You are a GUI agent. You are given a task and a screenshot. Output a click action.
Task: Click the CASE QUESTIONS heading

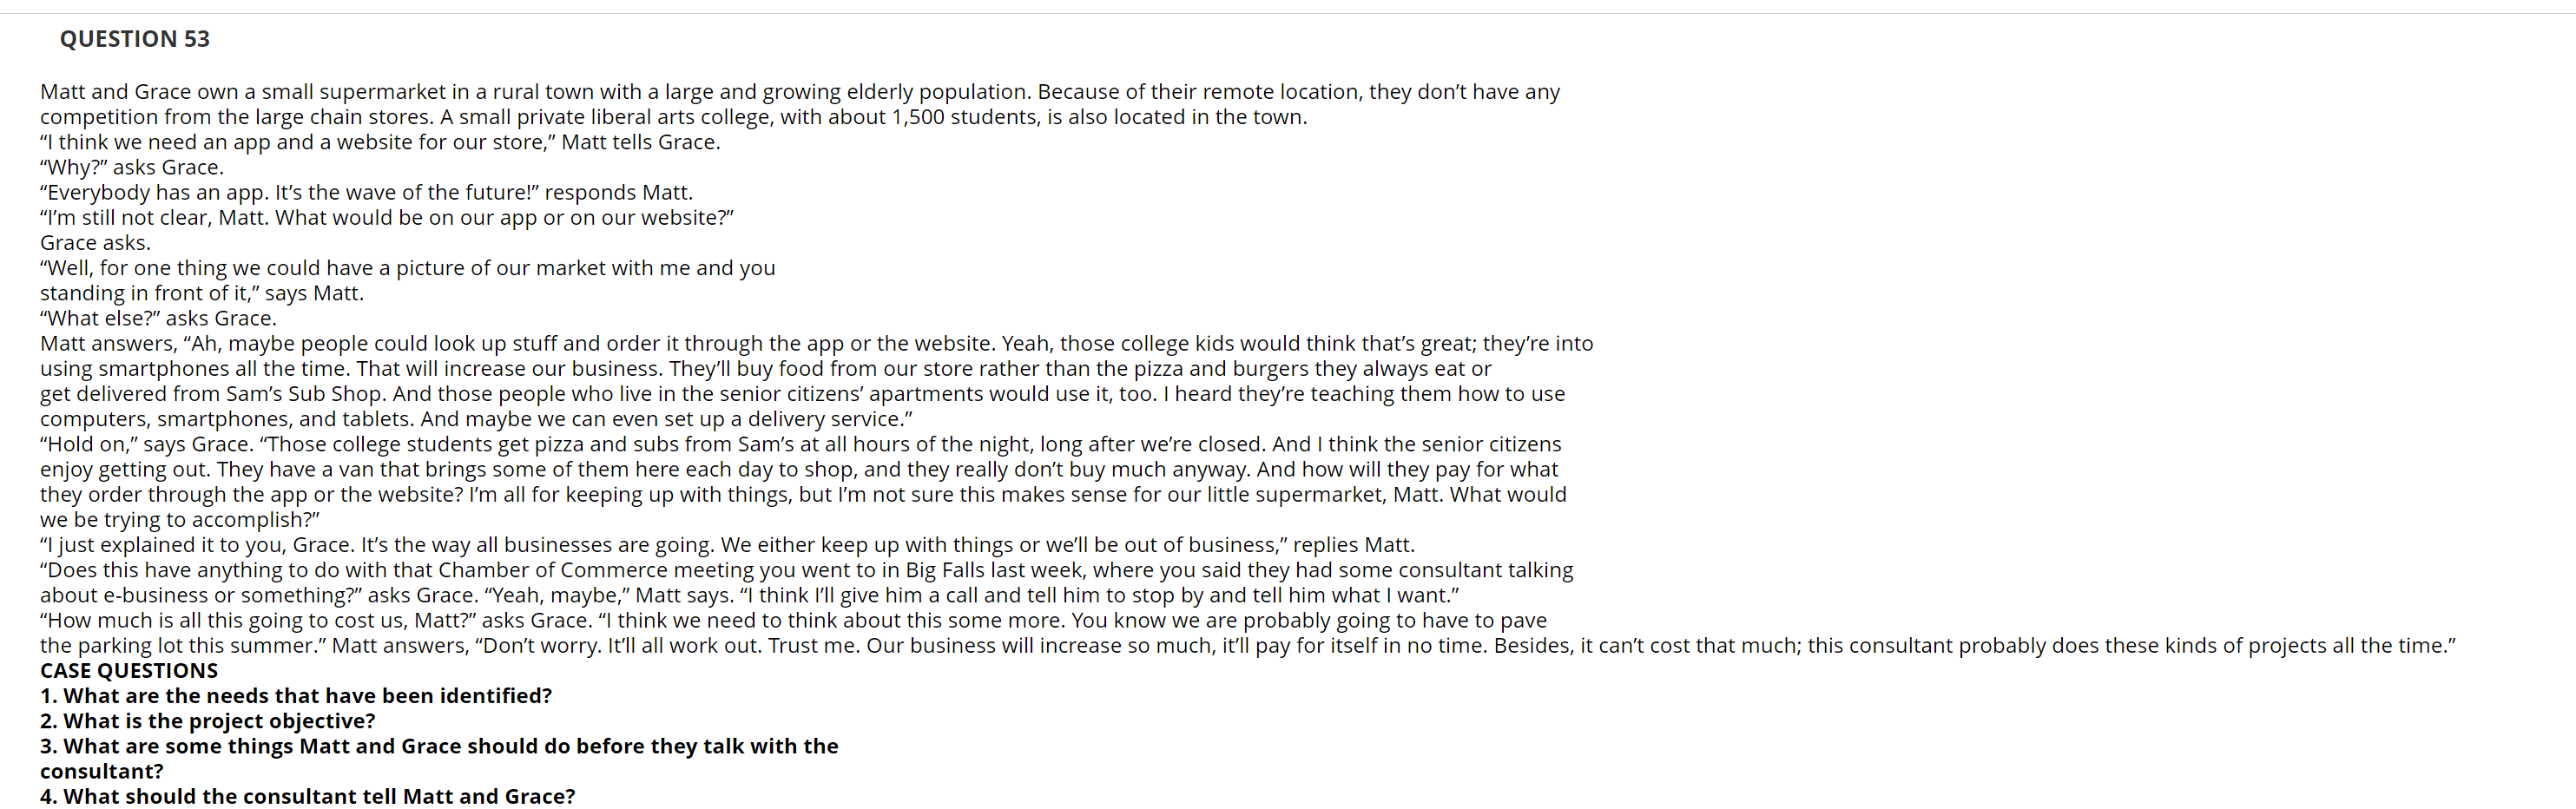[x=129, y=671]
